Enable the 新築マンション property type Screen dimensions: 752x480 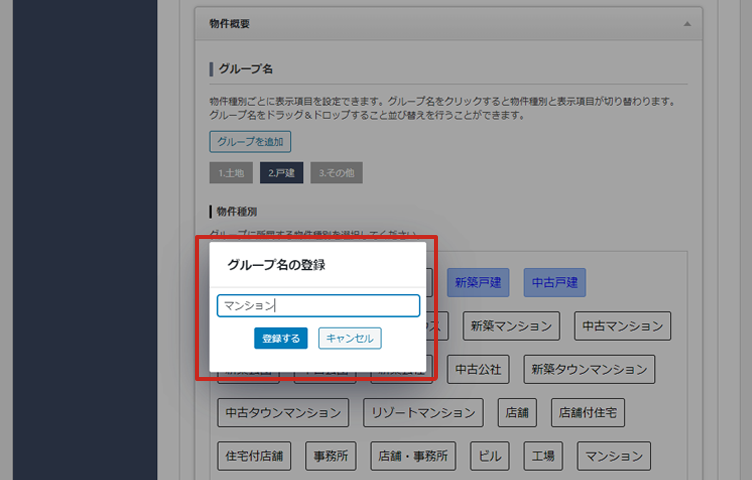click(510, 326)
